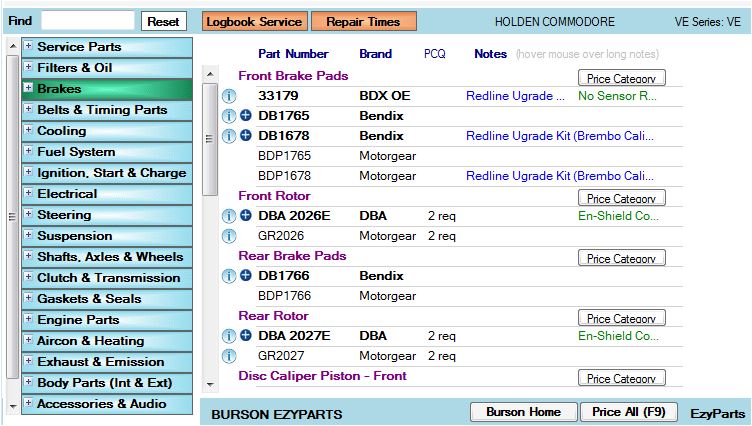Click the Logbook Service button
Viewport: 752px width, 426px height.
pos(255,22)
